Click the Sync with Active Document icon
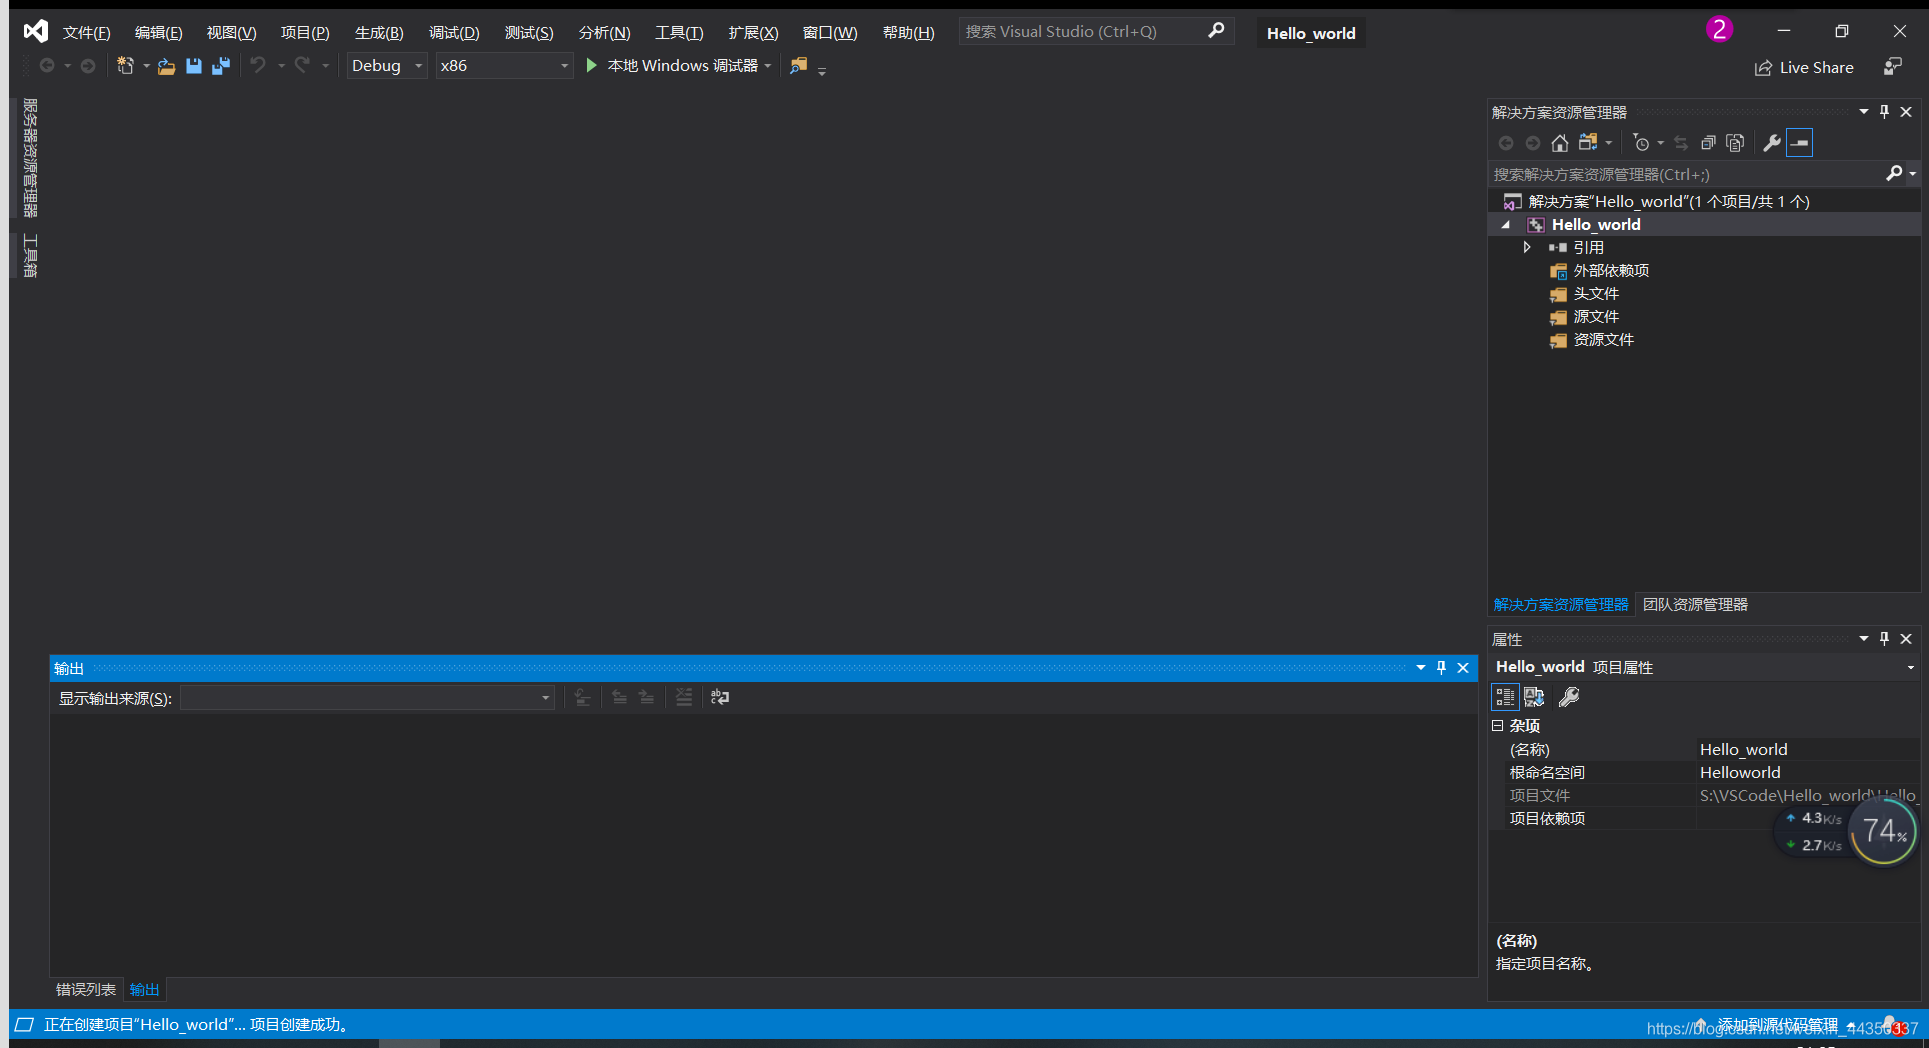Image resolution: width=1929 pixels, height=1048 pixels. [x=1679, y=143]
